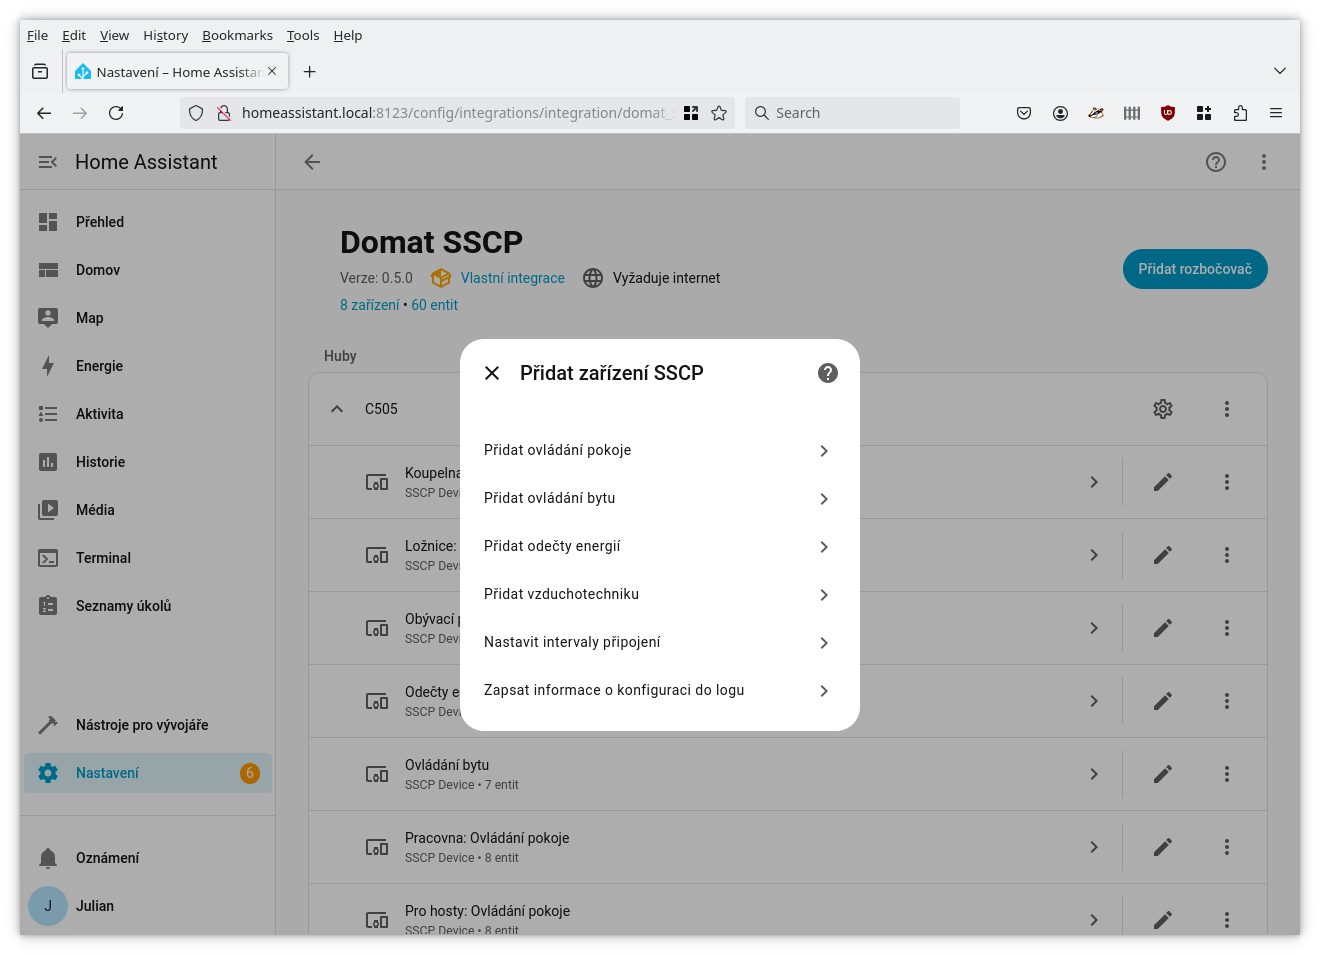Open Přehled in sidebar
The width and height of the screenshot is (1320, 955).
tap(148, 222)
